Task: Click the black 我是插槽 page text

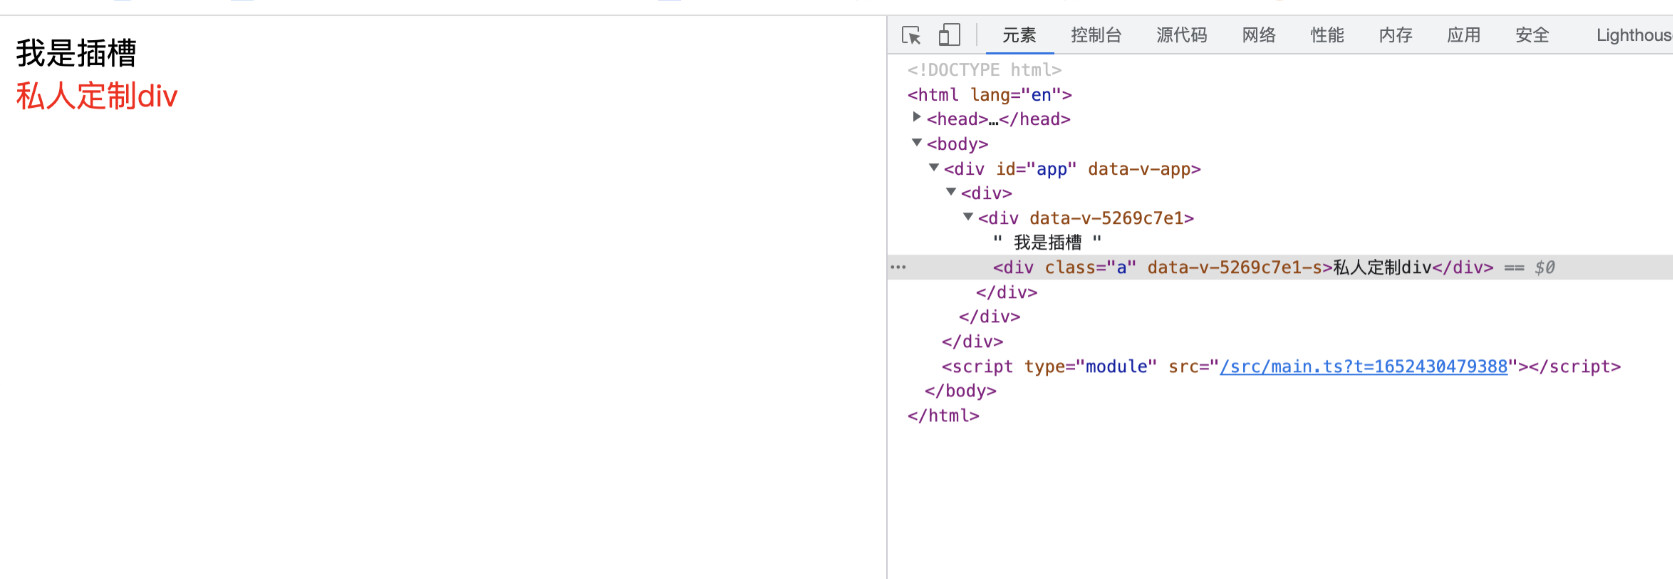Action: [76, 53]
